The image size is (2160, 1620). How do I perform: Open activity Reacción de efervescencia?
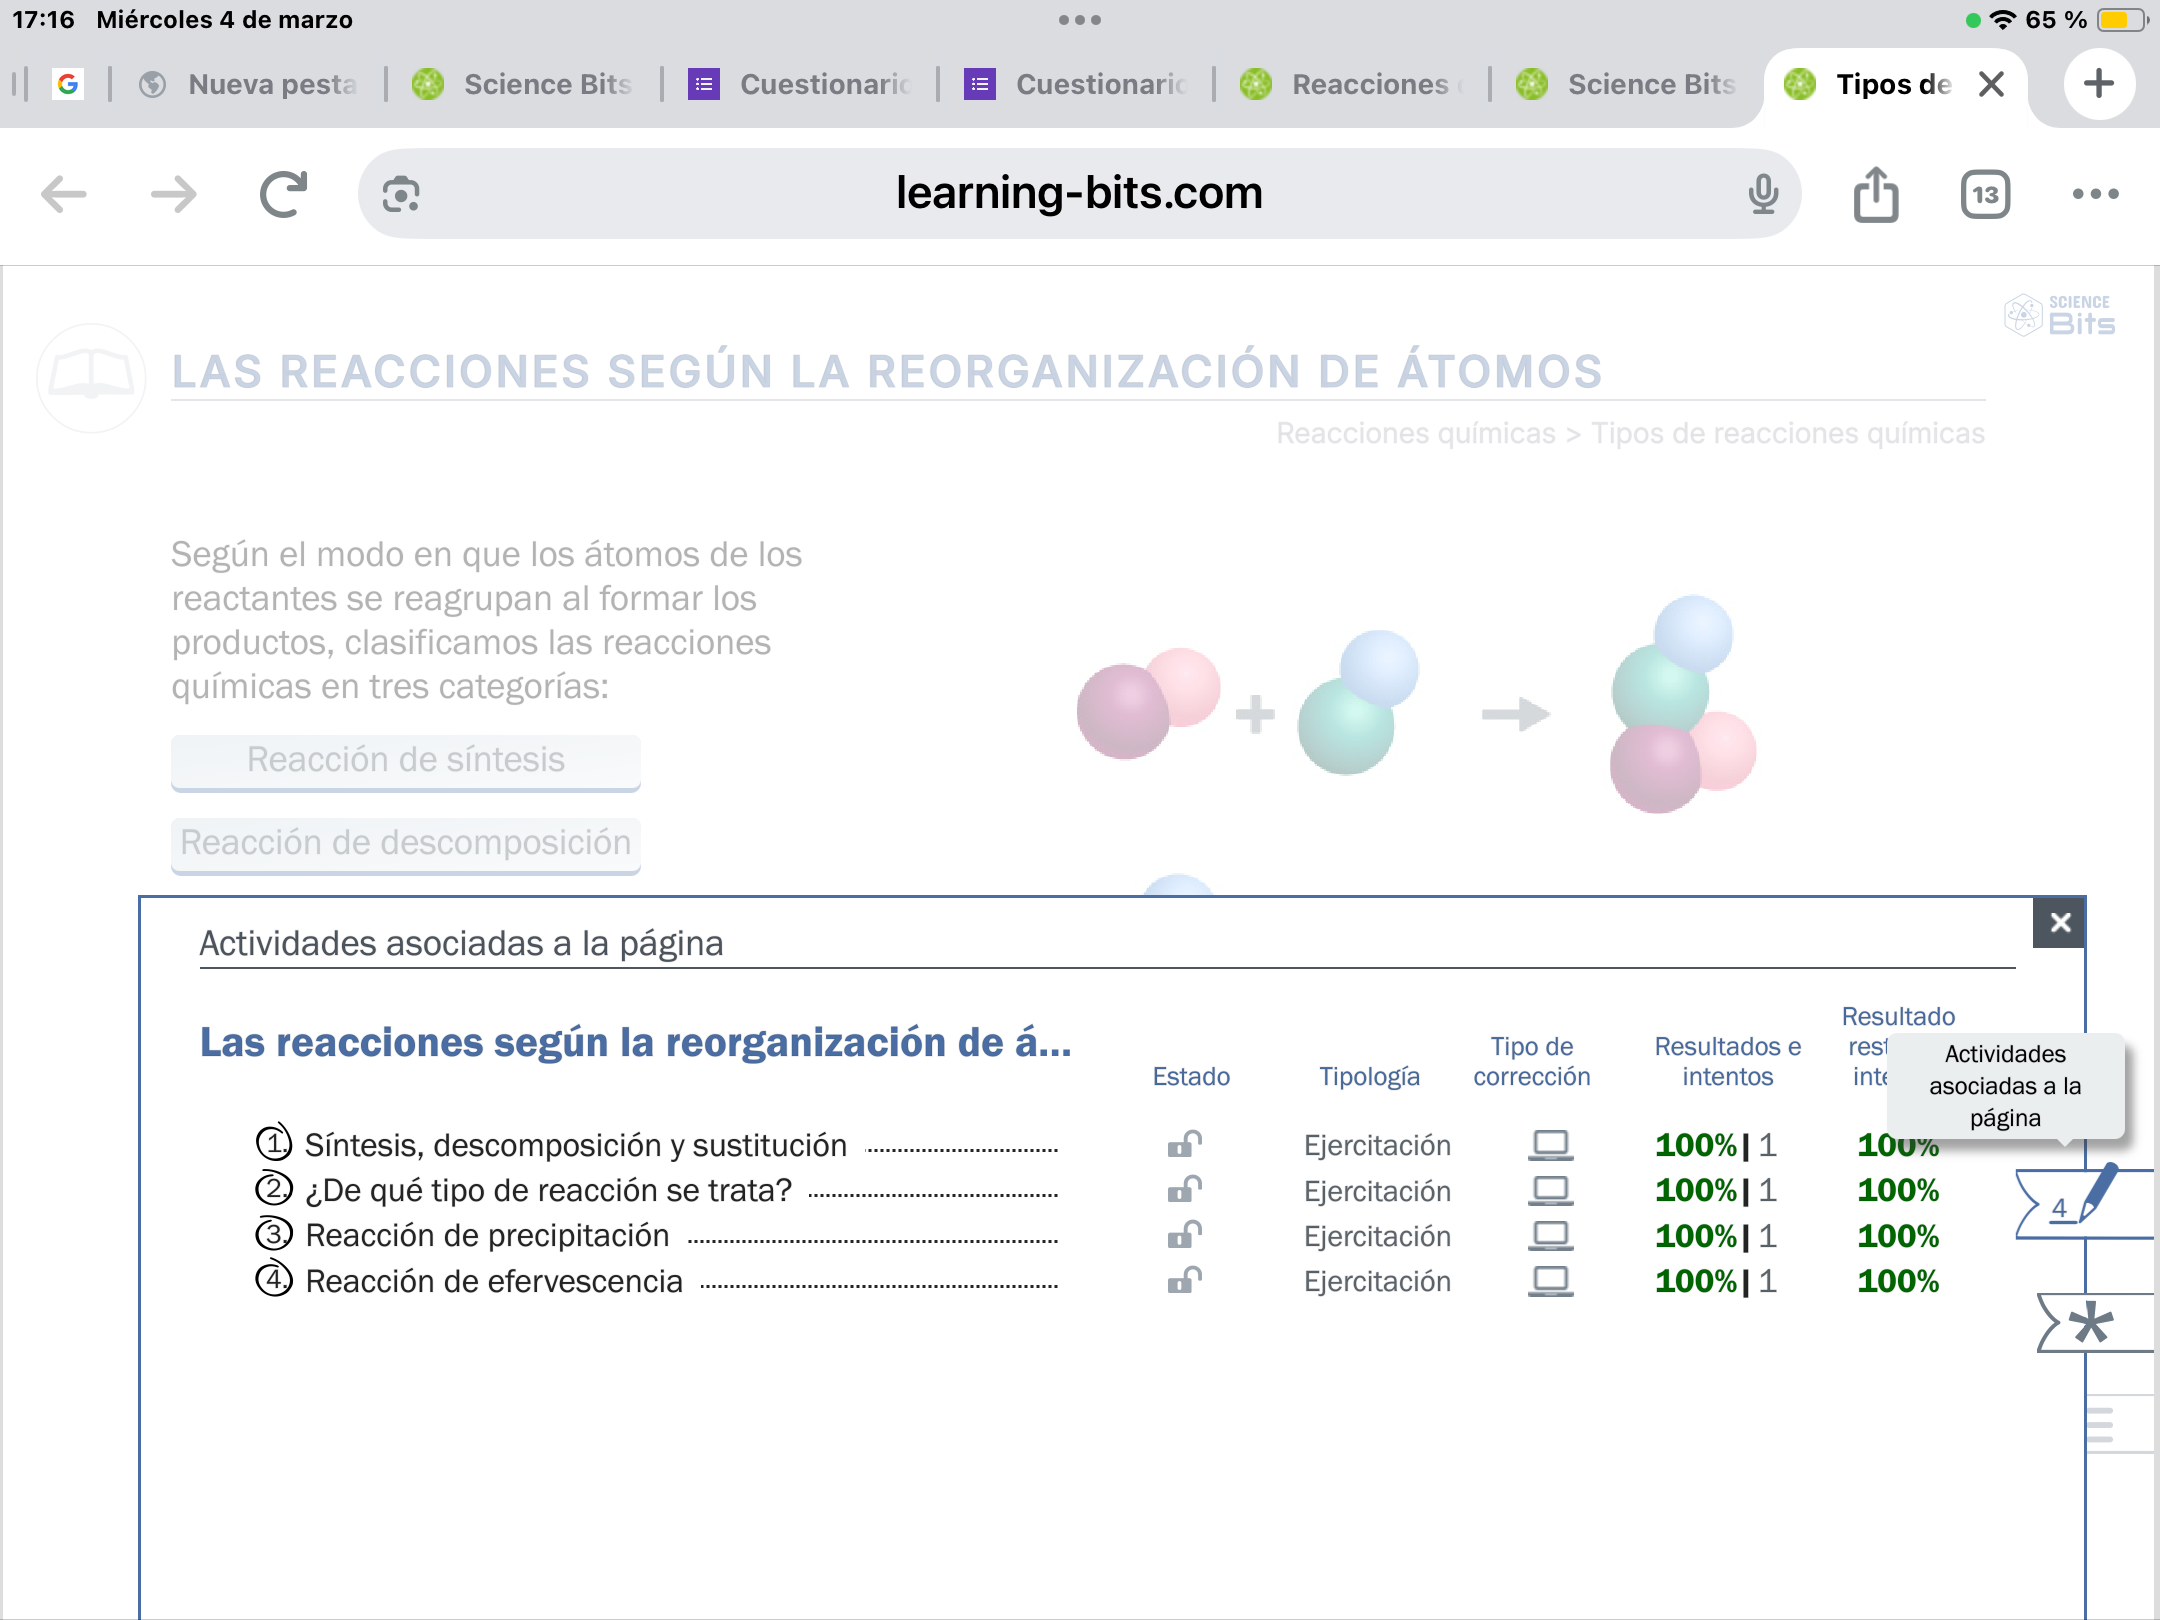coord(494,1281)
